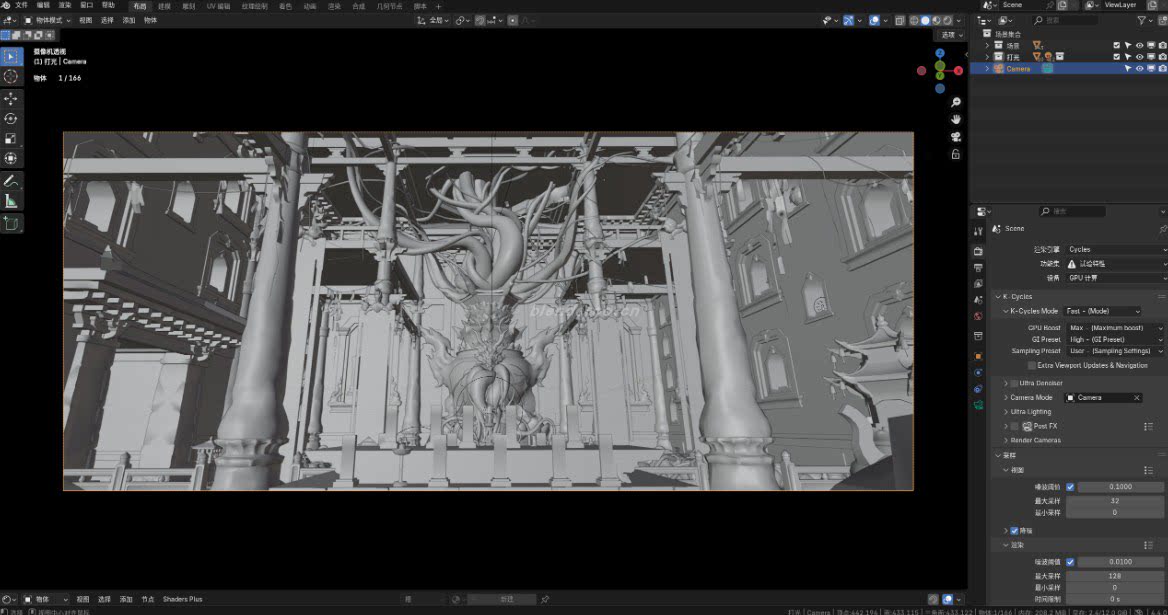Screen dimensions: 1168x615
Task: Clear the Camera Mode field with X
Action: (x=1136, y=398)
